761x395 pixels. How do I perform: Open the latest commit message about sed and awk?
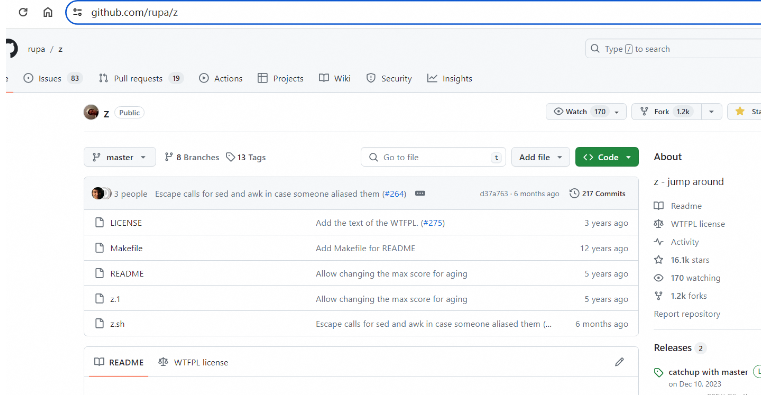(267, 194)
